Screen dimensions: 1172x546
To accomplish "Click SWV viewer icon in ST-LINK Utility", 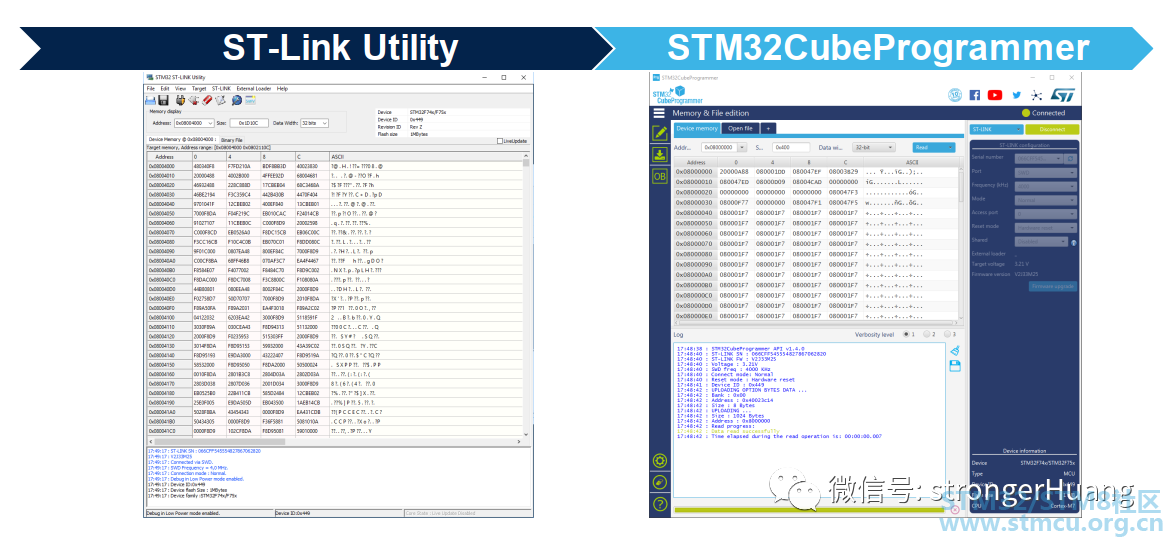I will pos(250,100).
